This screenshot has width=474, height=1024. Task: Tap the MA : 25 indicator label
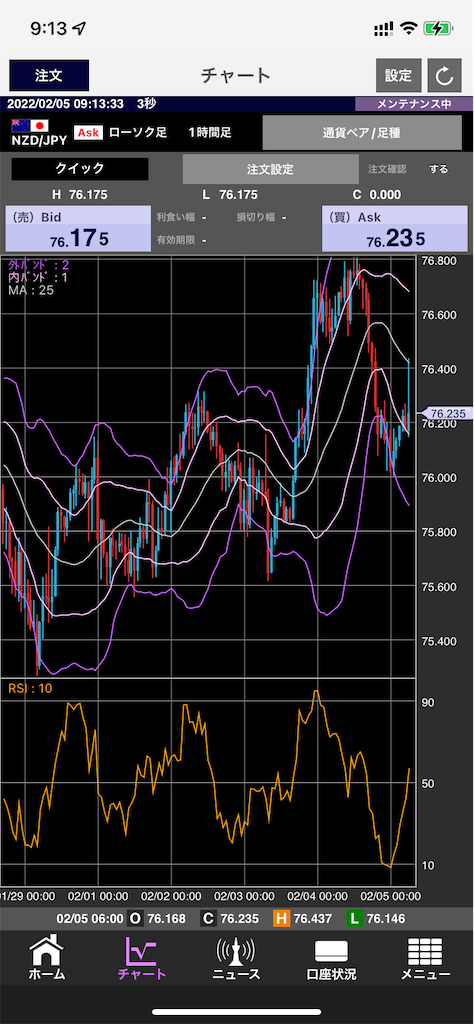coord(30,289)
